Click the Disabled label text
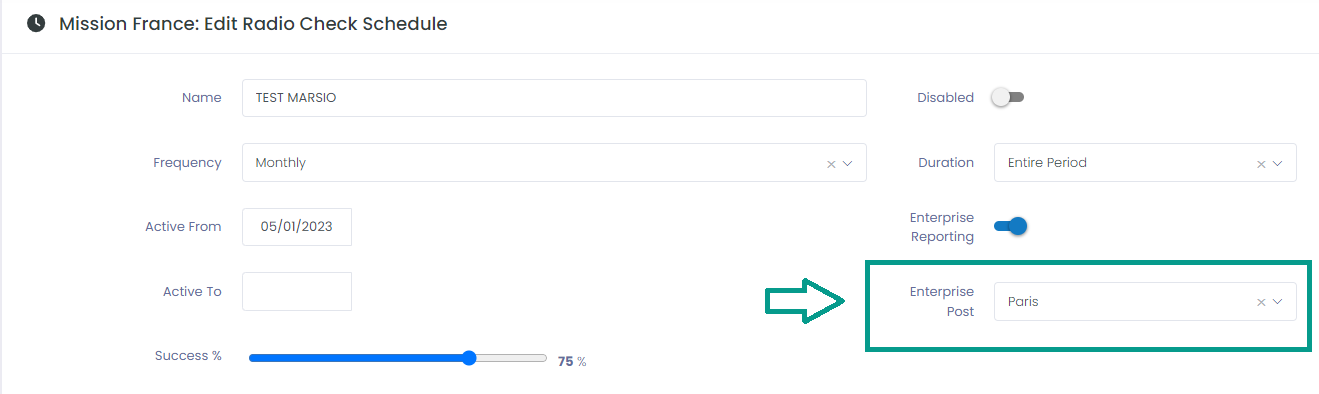Screen dimensions: 1319x394 click(x=945, y=98)
